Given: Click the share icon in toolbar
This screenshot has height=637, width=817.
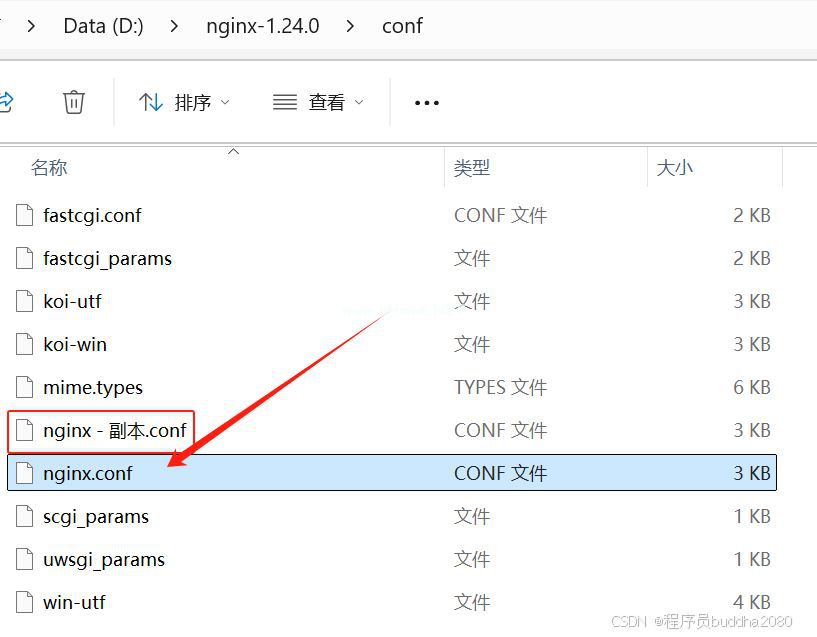Looking at the screenshot, I should [x=6, y=102].
